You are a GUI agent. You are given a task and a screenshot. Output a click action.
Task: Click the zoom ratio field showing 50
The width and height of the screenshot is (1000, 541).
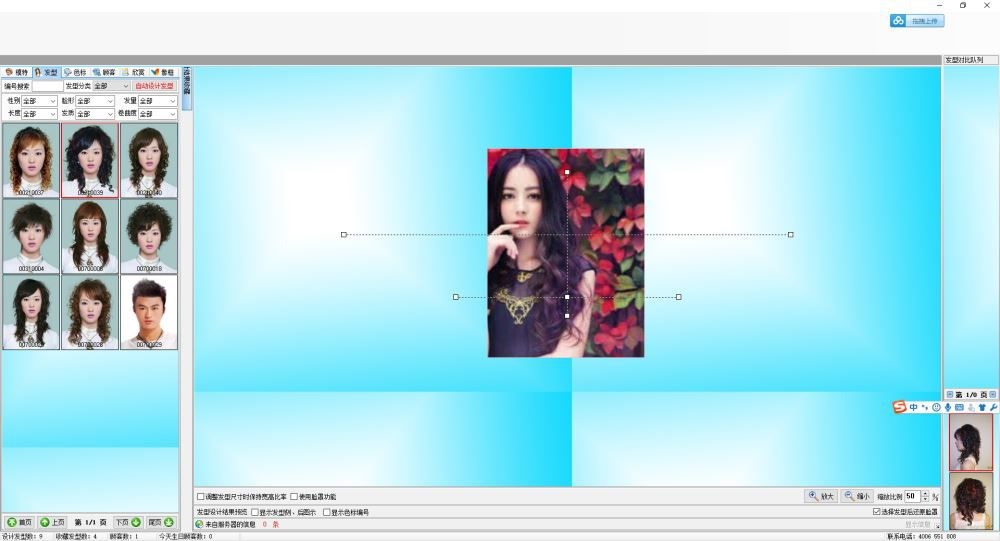click(x=912, y=496)
